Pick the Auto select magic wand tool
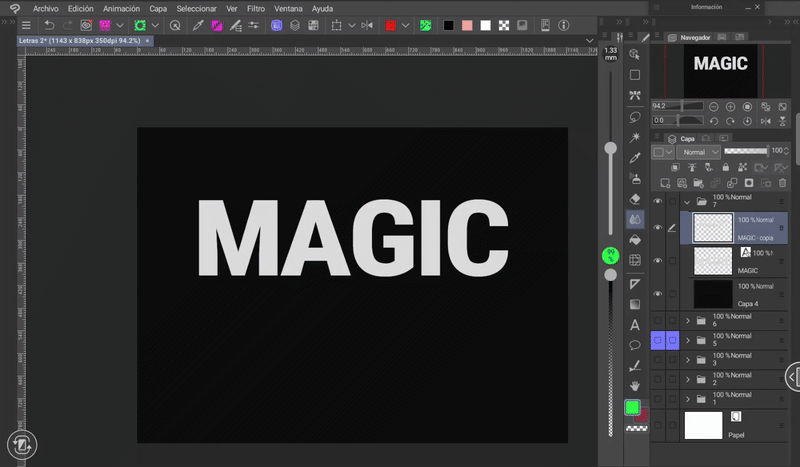Image resolution: width=800 pixels, height=467 pixels. point(634,137)
